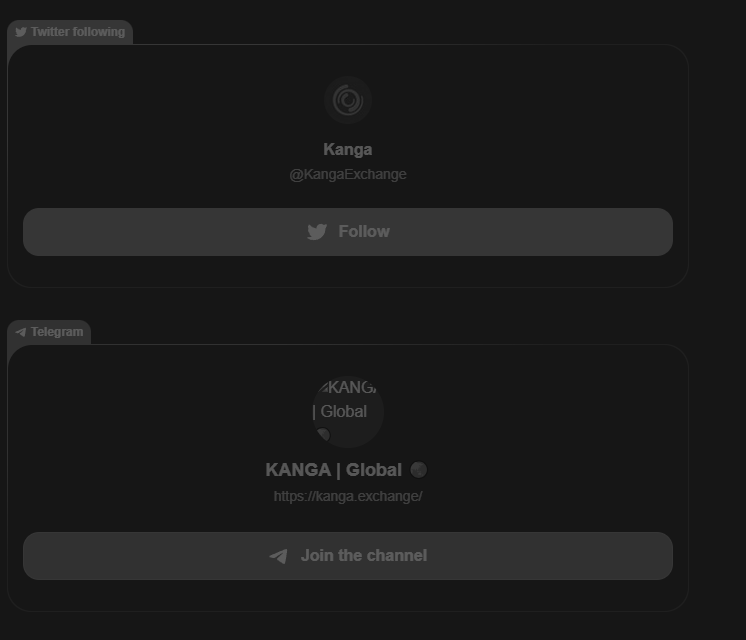The image size is (746, 640).
Task: Click the Kanga profile name
Action: pyautogui.click(x=348, y=149)
